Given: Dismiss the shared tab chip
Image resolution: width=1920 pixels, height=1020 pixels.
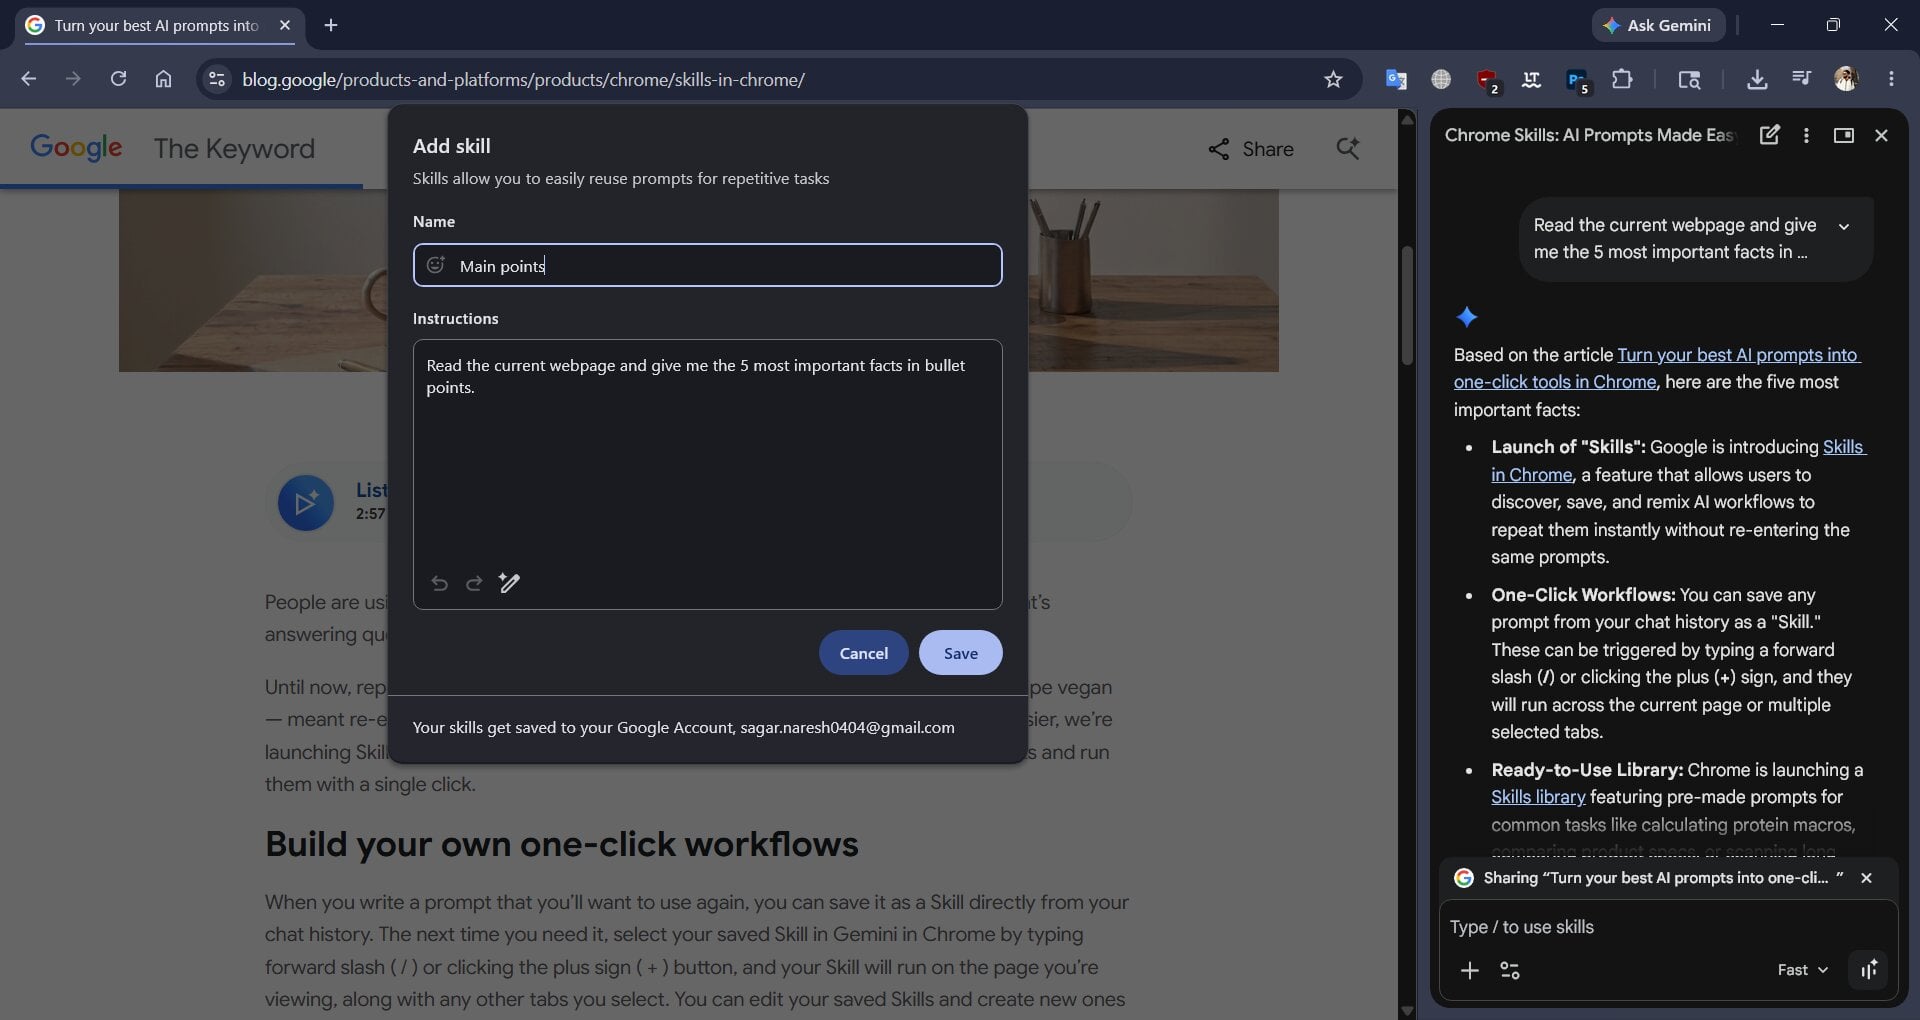Looking at the screenshot, I should tap(1866, 878).
